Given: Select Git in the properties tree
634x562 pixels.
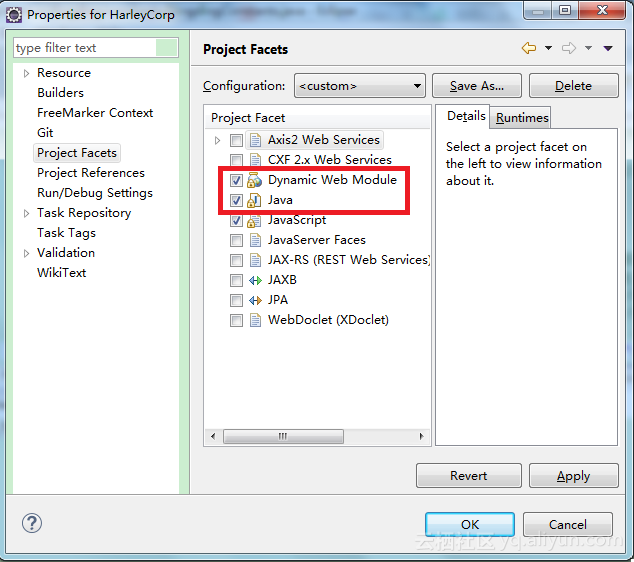Looking at the screenshot, I should [45, 133].
